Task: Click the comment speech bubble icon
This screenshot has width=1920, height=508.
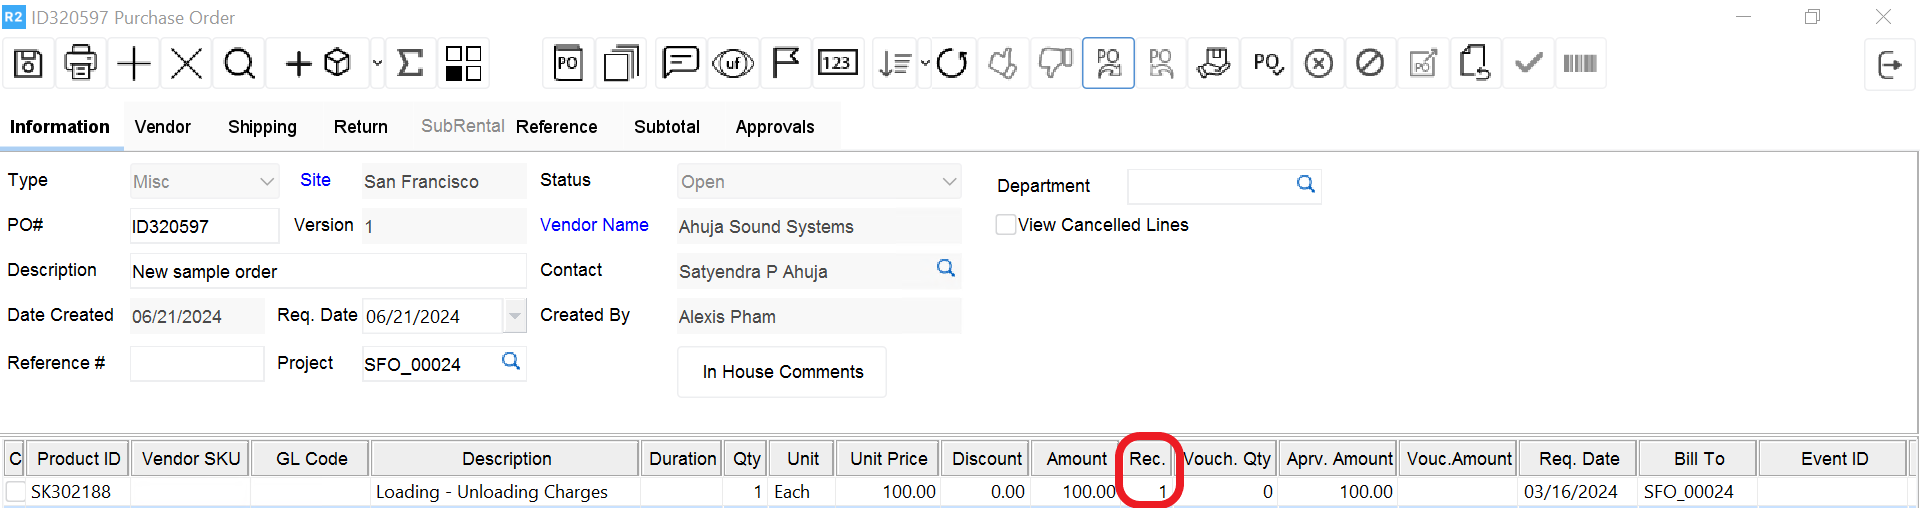Action: (x=680, y=64)
